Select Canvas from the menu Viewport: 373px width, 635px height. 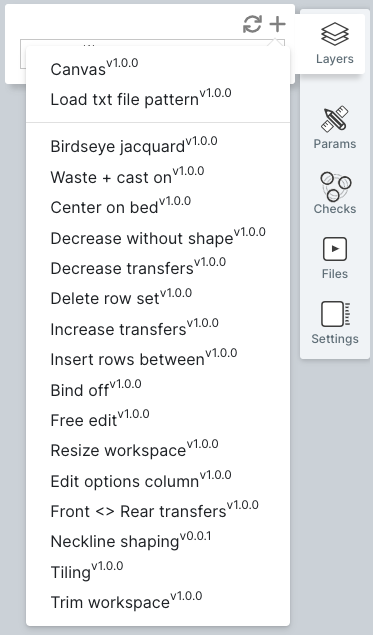click(158, 68)
